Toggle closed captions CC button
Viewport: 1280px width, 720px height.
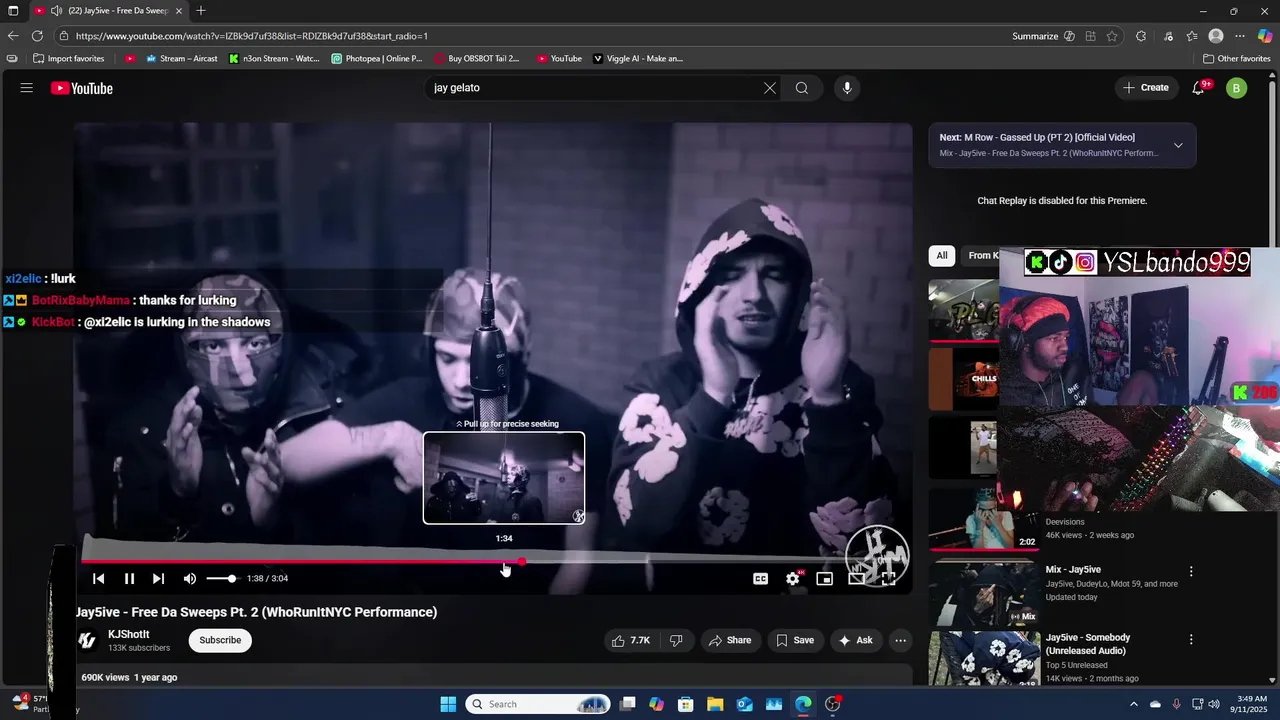coord(761,578)
